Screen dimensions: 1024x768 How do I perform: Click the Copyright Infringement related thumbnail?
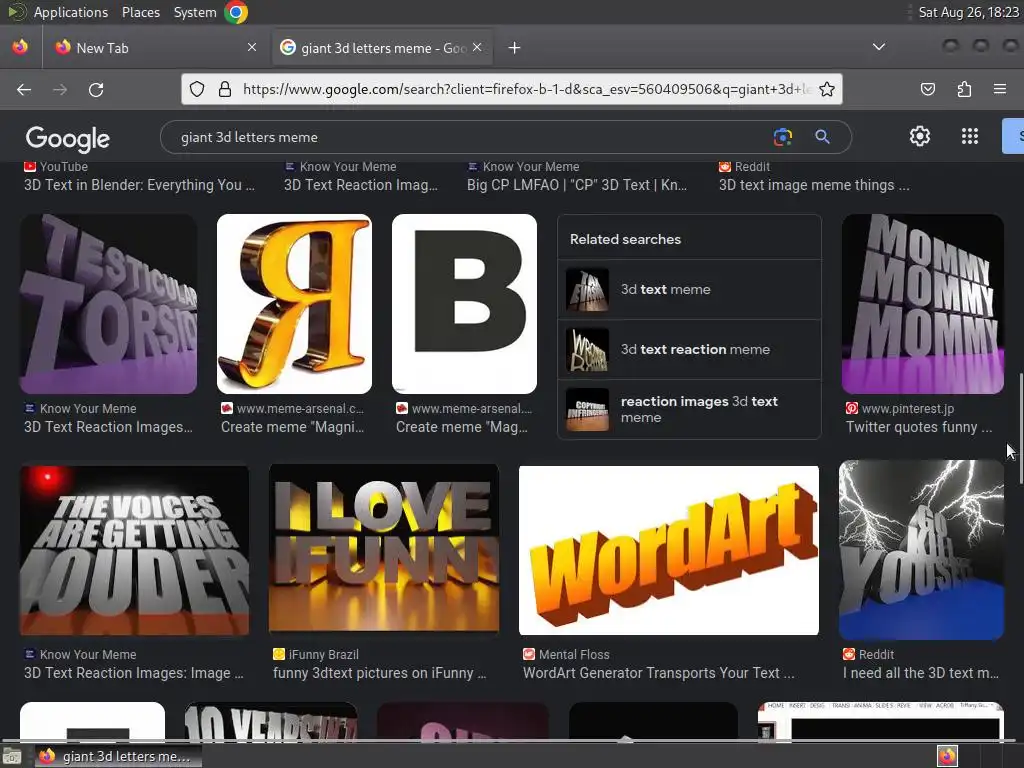coord(587,409)
